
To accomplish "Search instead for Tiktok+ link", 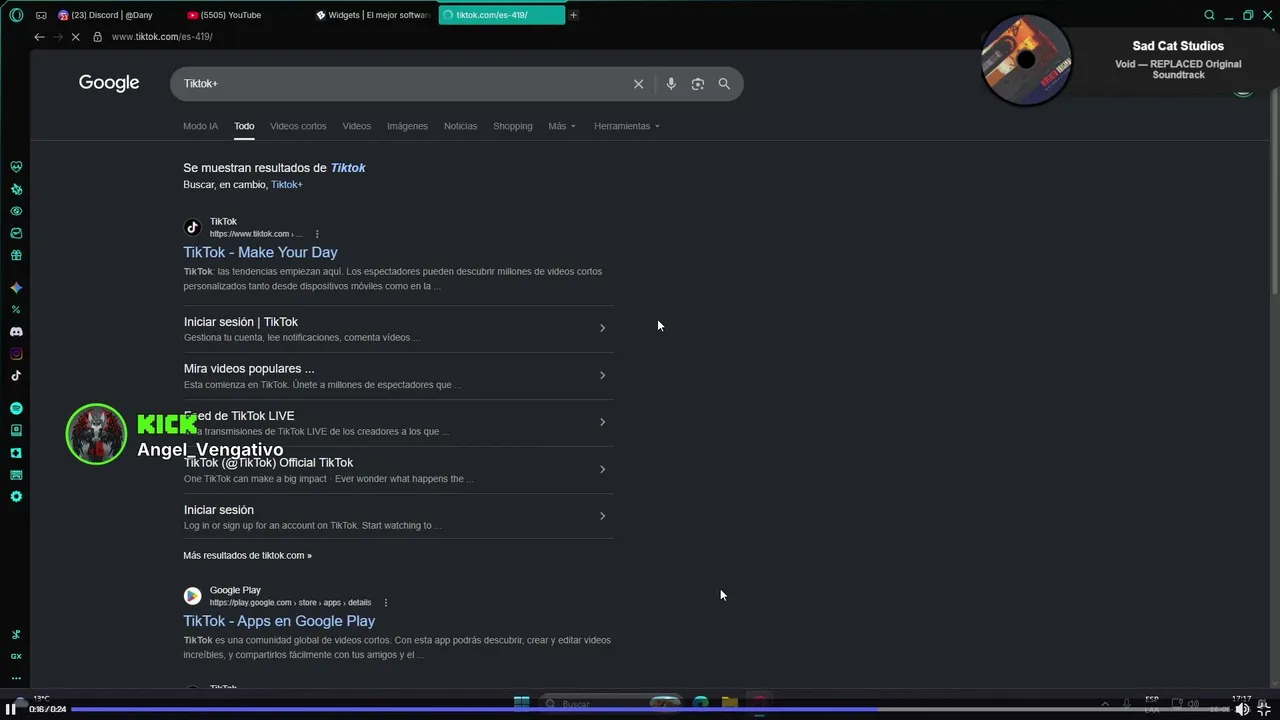I will (x=286, y=185).
